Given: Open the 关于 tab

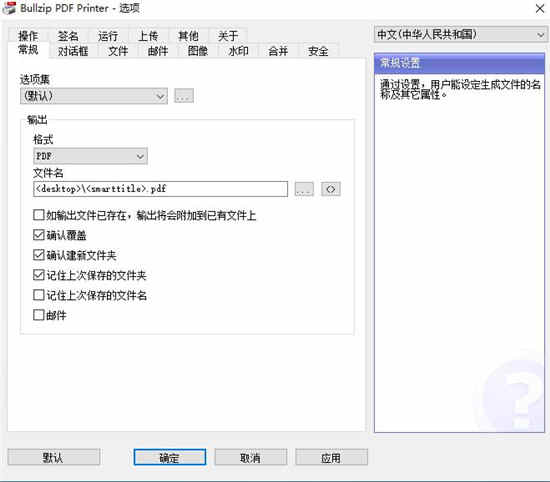Looking at the screenshot, I should [228, 35].
